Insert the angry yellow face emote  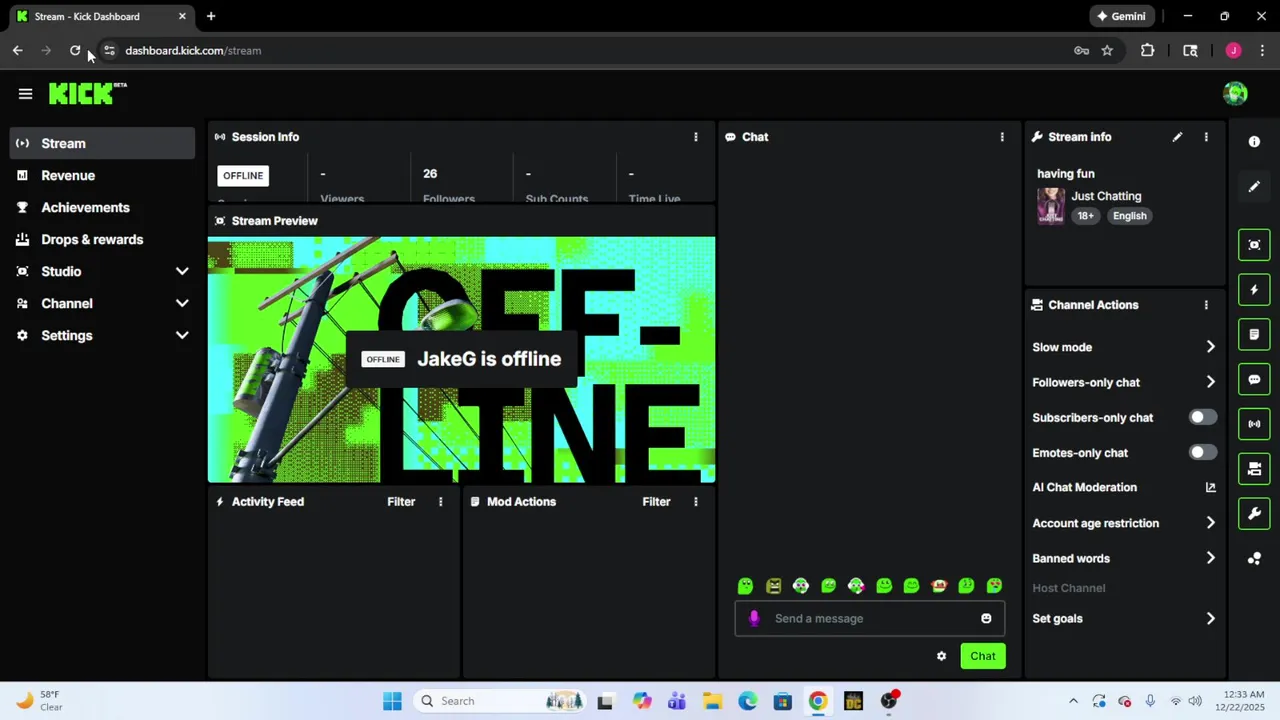coord(773,586)
